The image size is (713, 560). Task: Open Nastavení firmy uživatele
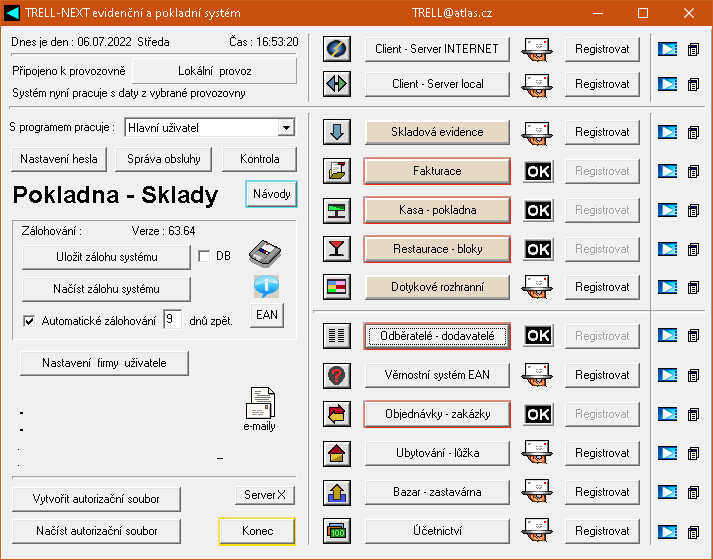104,363
